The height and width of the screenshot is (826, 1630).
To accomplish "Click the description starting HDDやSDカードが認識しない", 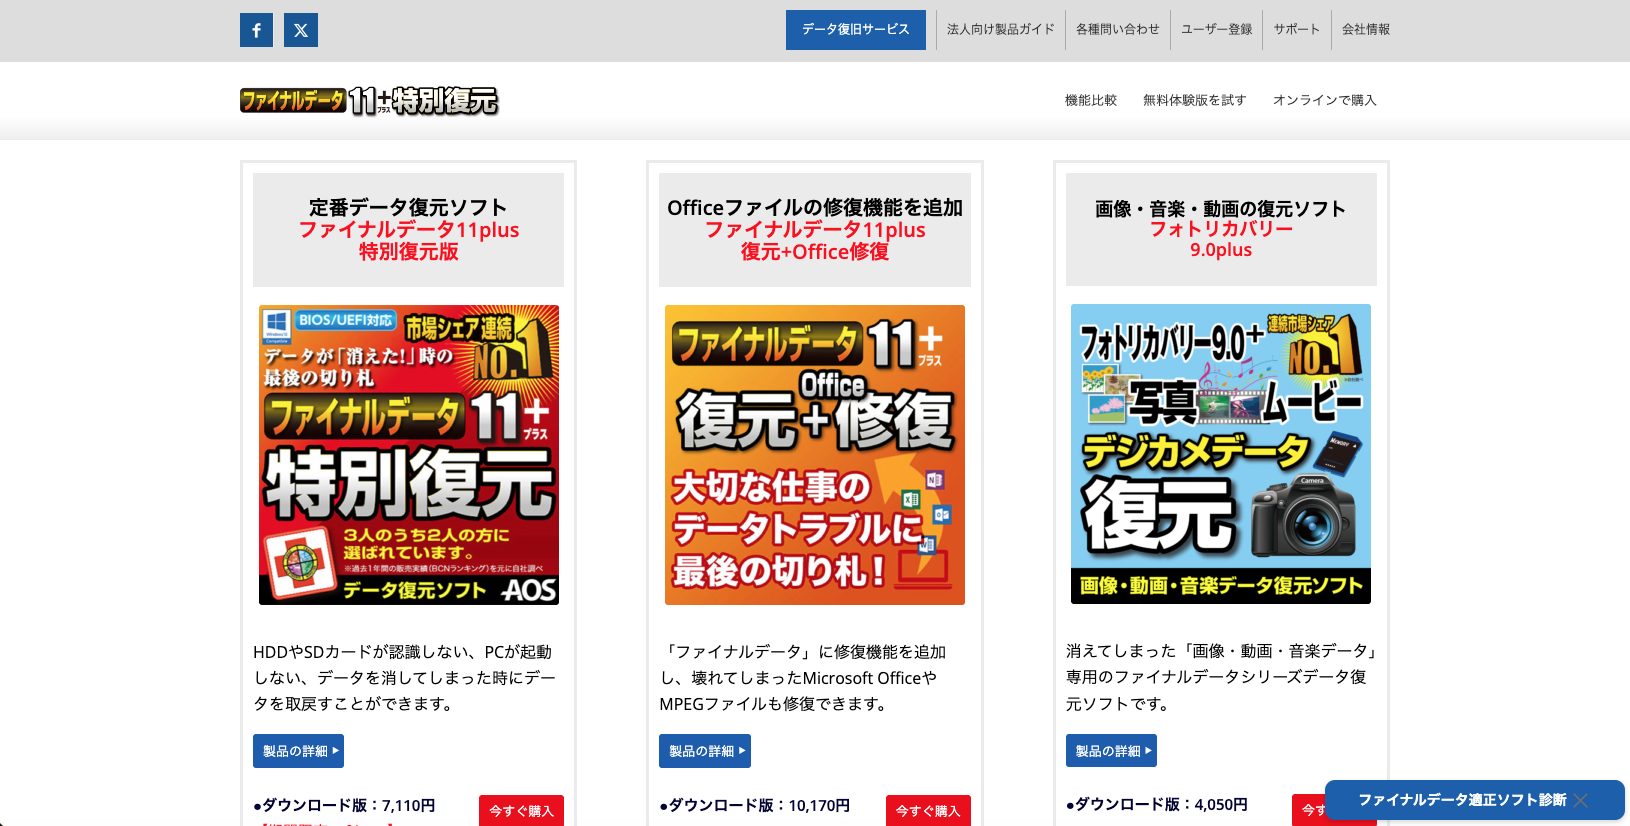I will click(x=404, y=678).
